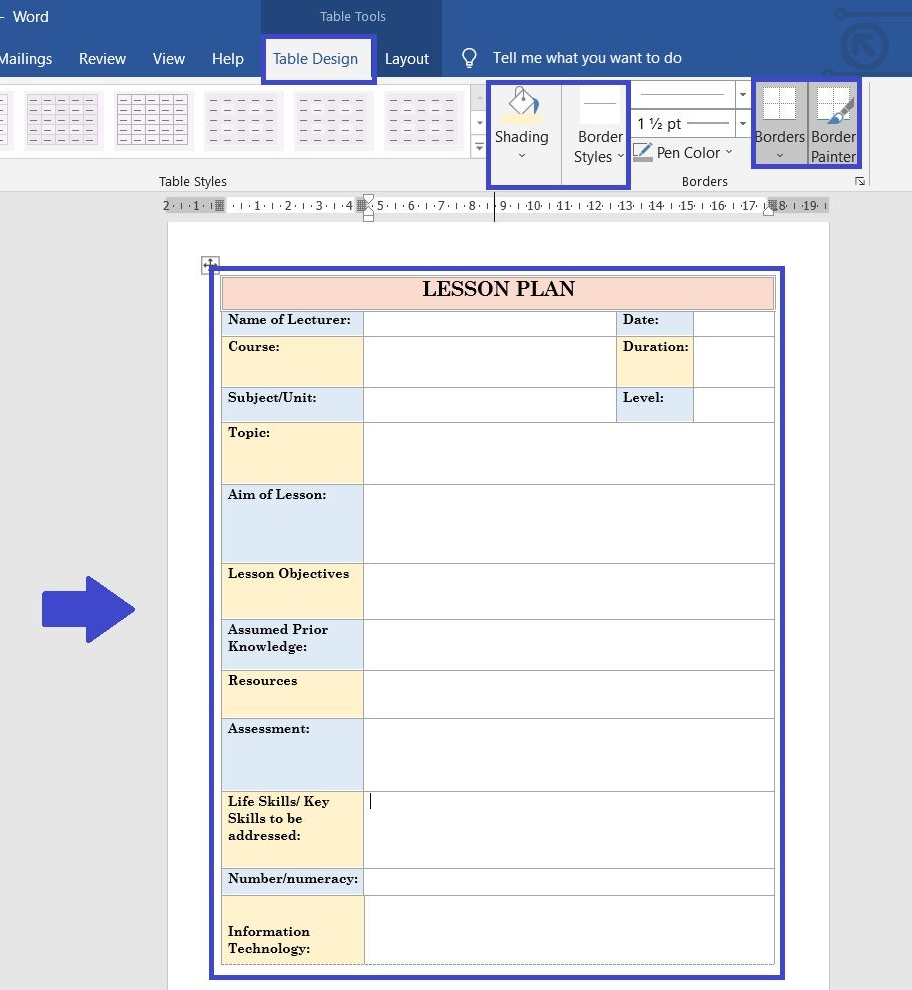Click the Table Styles dialog launcher
This screenshot has height=990, width=912.
click(860, 181)
